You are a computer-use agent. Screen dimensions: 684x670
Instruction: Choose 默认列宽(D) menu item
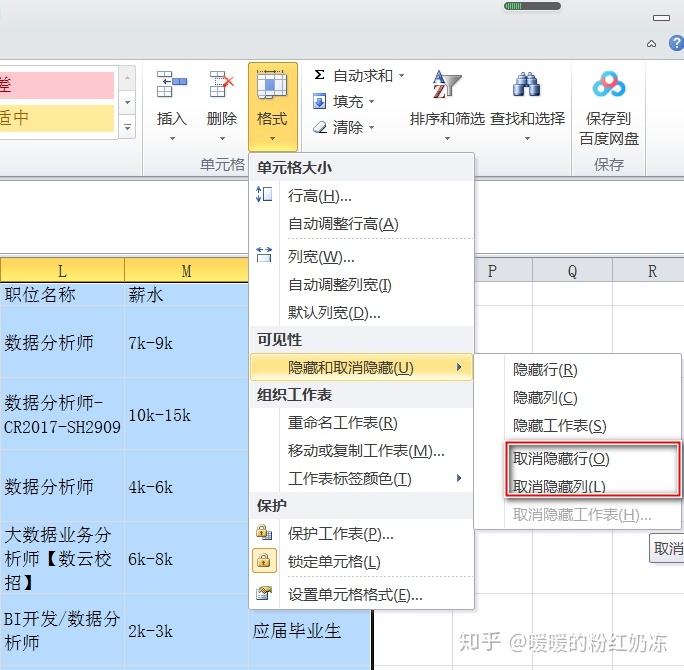point(361,312)
